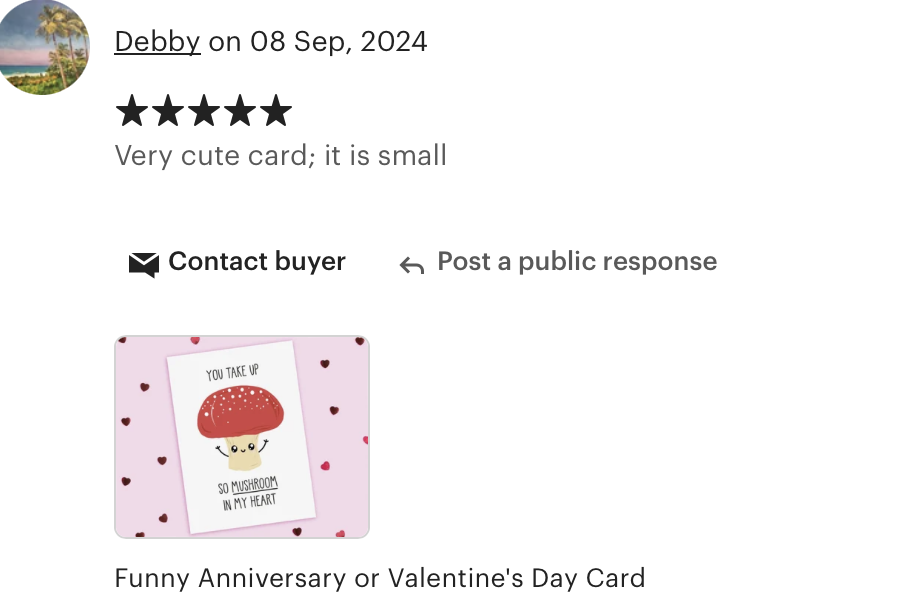Viewport: 920px width, 598px height.
Task: Open Funny Anniversary or Valentine's Day Card listing
Action: click(380, 578)
